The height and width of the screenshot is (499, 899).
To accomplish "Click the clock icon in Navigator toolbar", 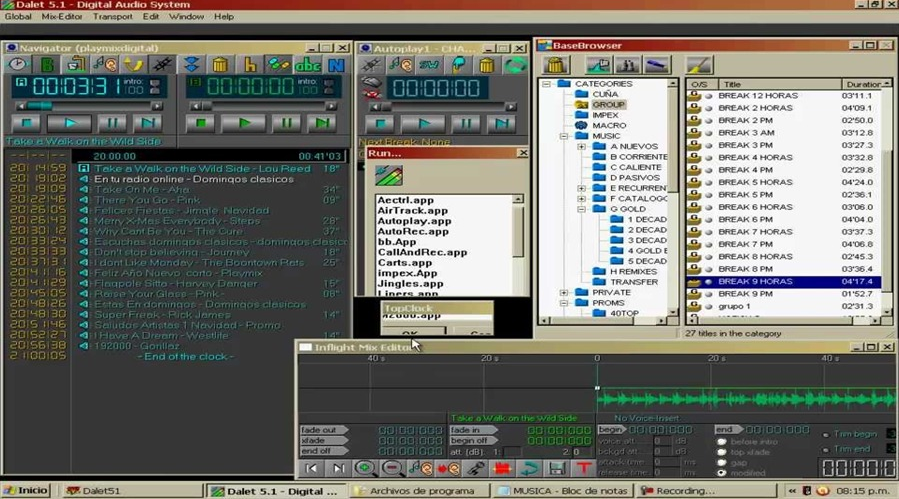I will tap(17, 65).
